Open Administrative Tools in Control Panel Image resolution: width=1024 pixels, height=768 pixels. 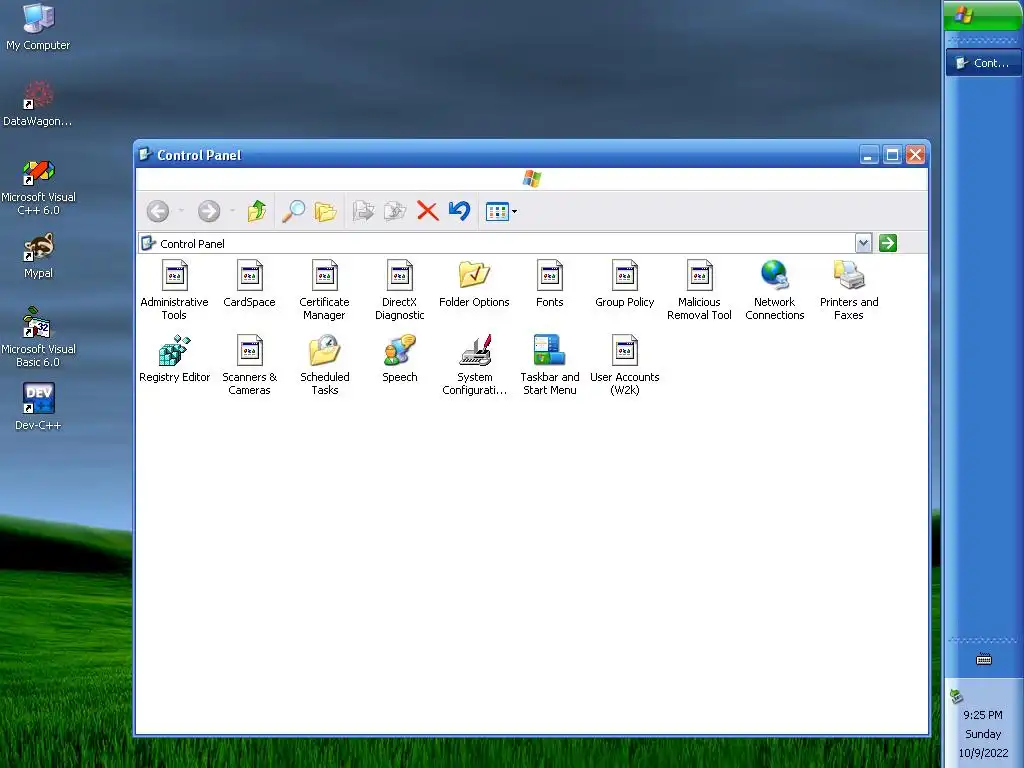(174, 290)
